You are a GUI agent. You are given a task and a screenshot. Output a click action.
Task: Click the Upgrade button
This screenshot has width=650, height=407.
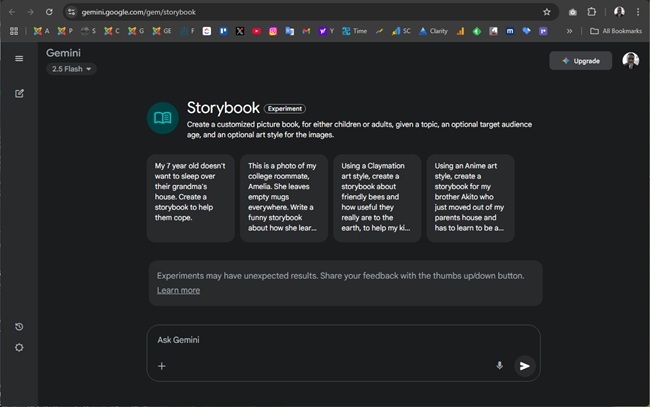pos(580,61)
